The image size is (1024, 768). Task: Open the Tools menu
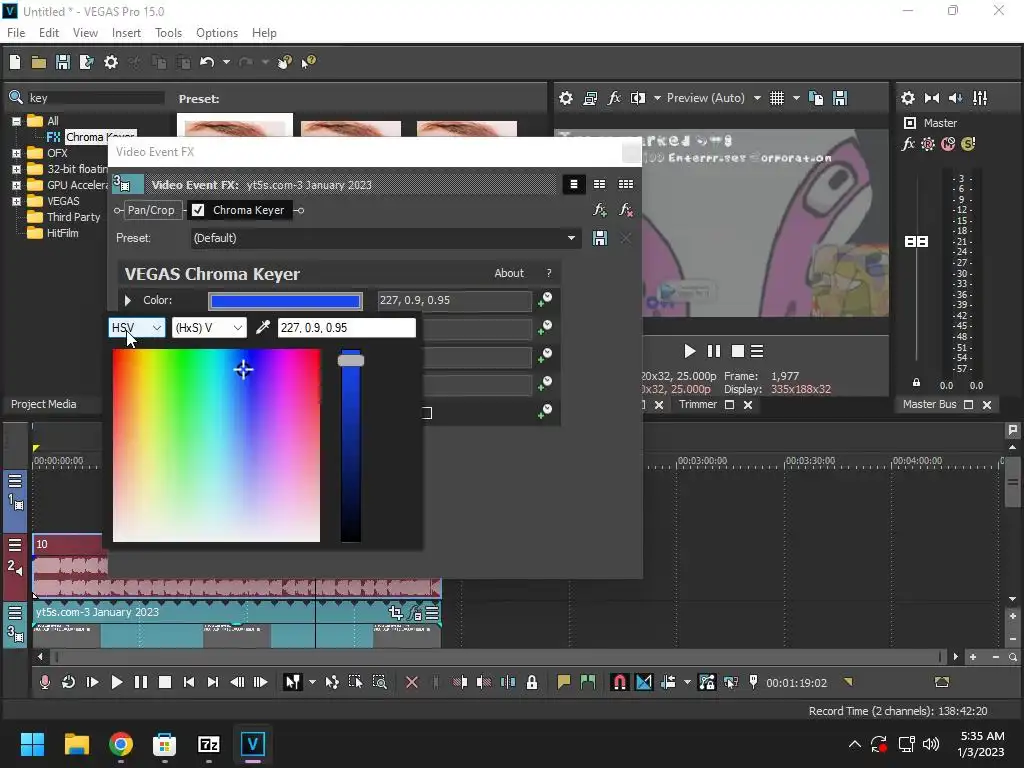coord(168,33)
